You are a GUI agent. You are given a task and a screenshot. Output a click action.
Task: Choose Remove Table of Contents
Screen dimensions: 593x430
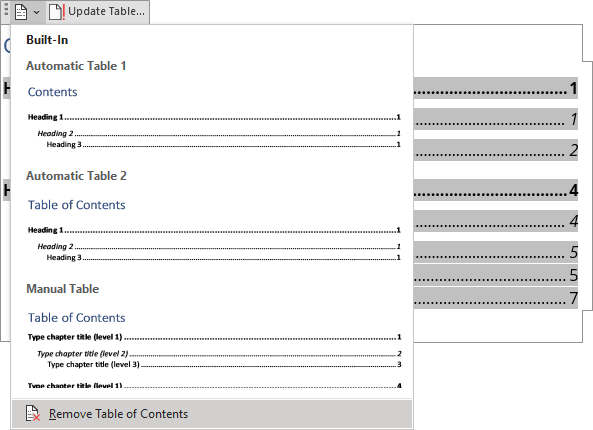(x=212, y=414)
